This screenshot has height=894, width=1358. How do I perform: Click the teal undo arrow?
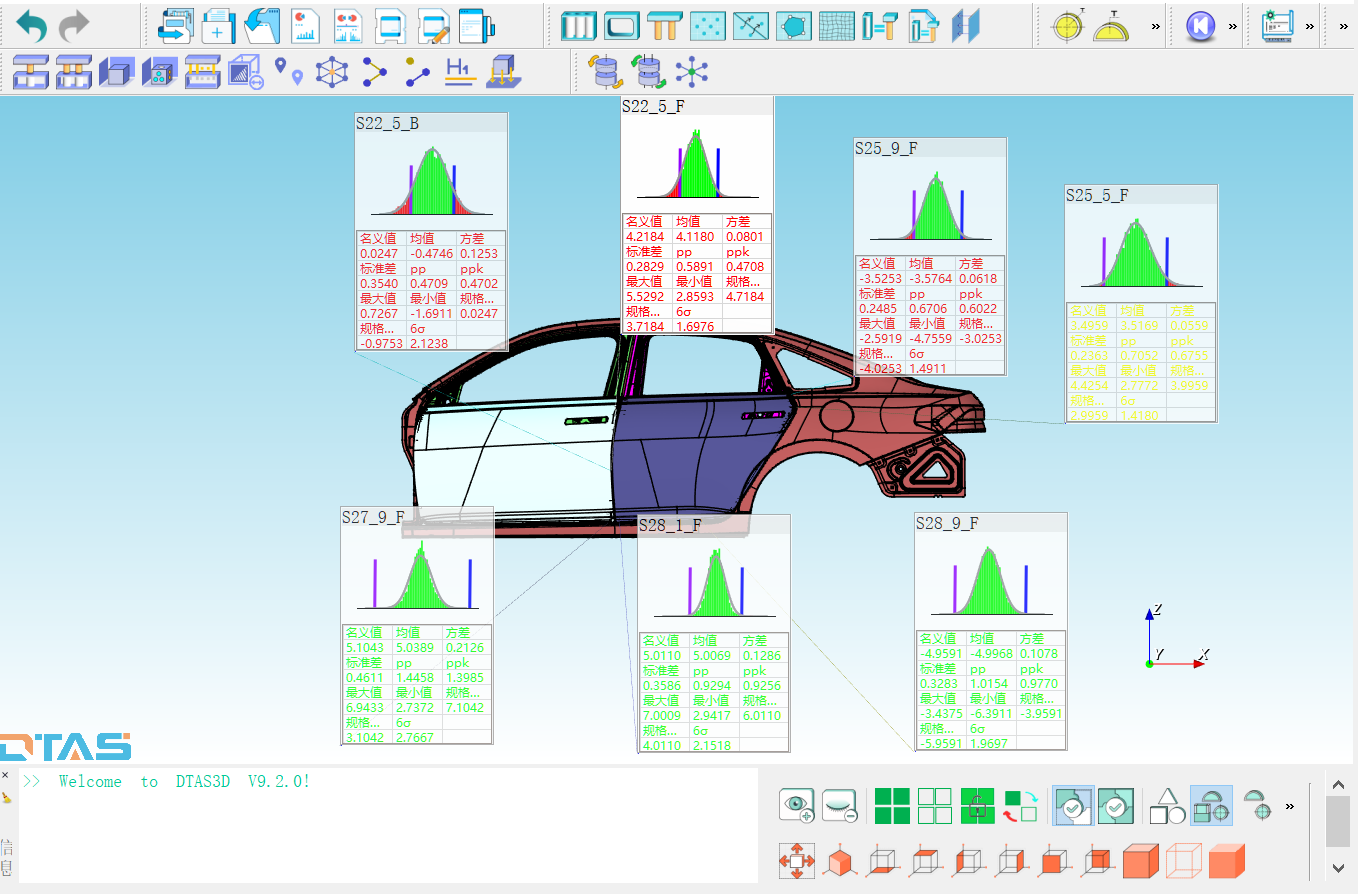[x=31, y=25]
